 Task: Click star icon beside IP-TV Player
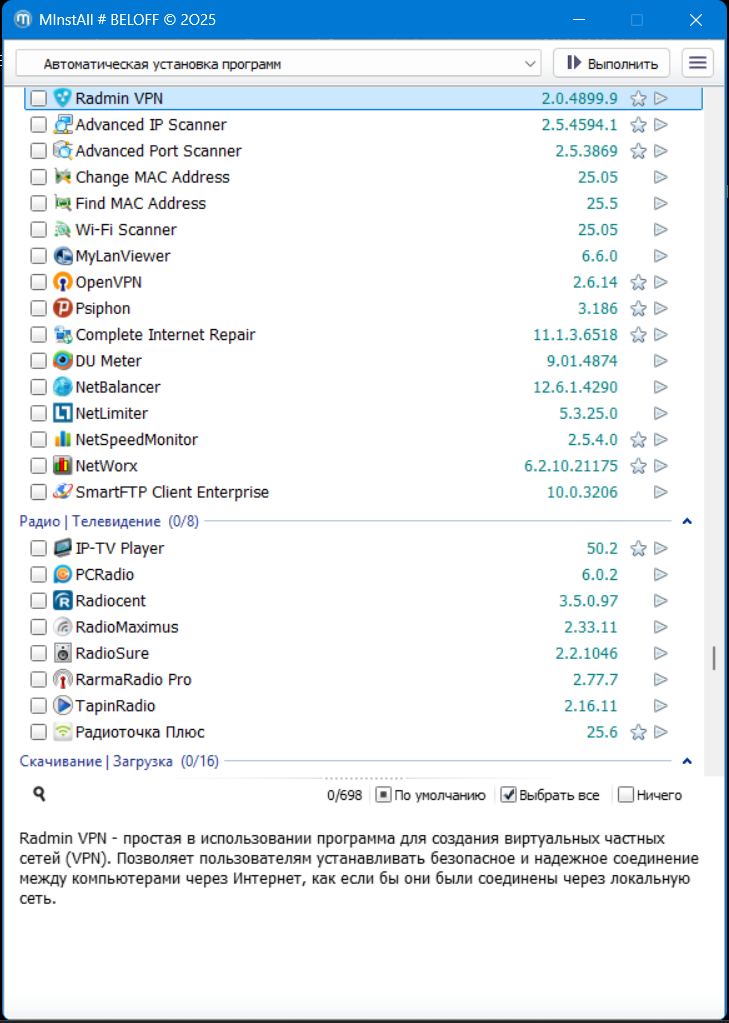pyautogui.click(x=638, y=549)
